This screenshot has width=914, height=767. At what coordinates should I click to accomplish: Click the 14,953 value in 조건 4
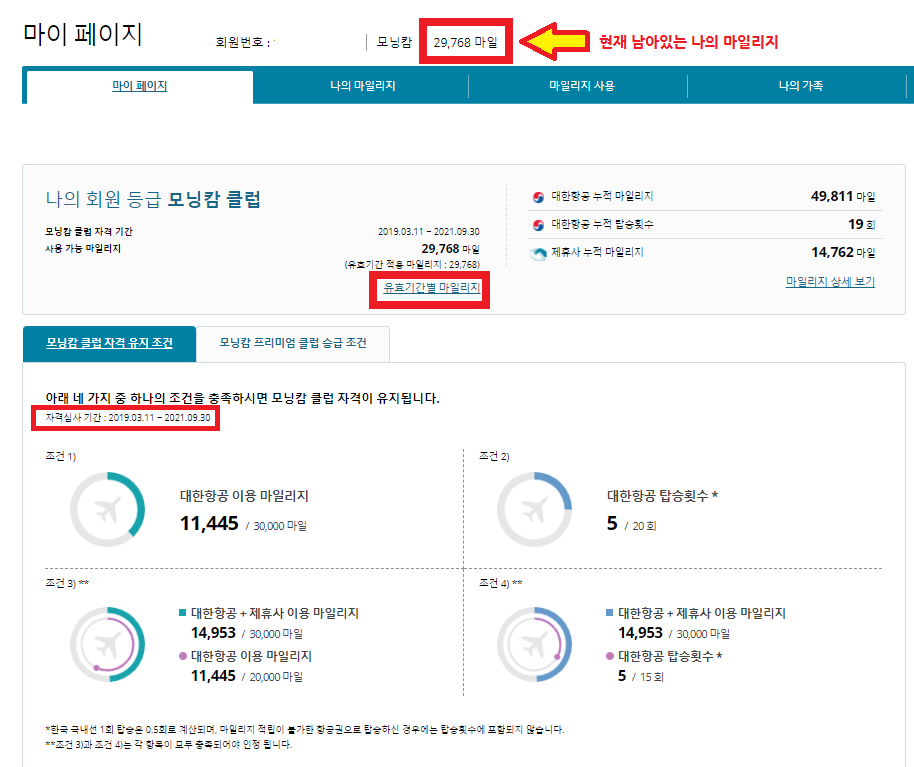(641, 633)
